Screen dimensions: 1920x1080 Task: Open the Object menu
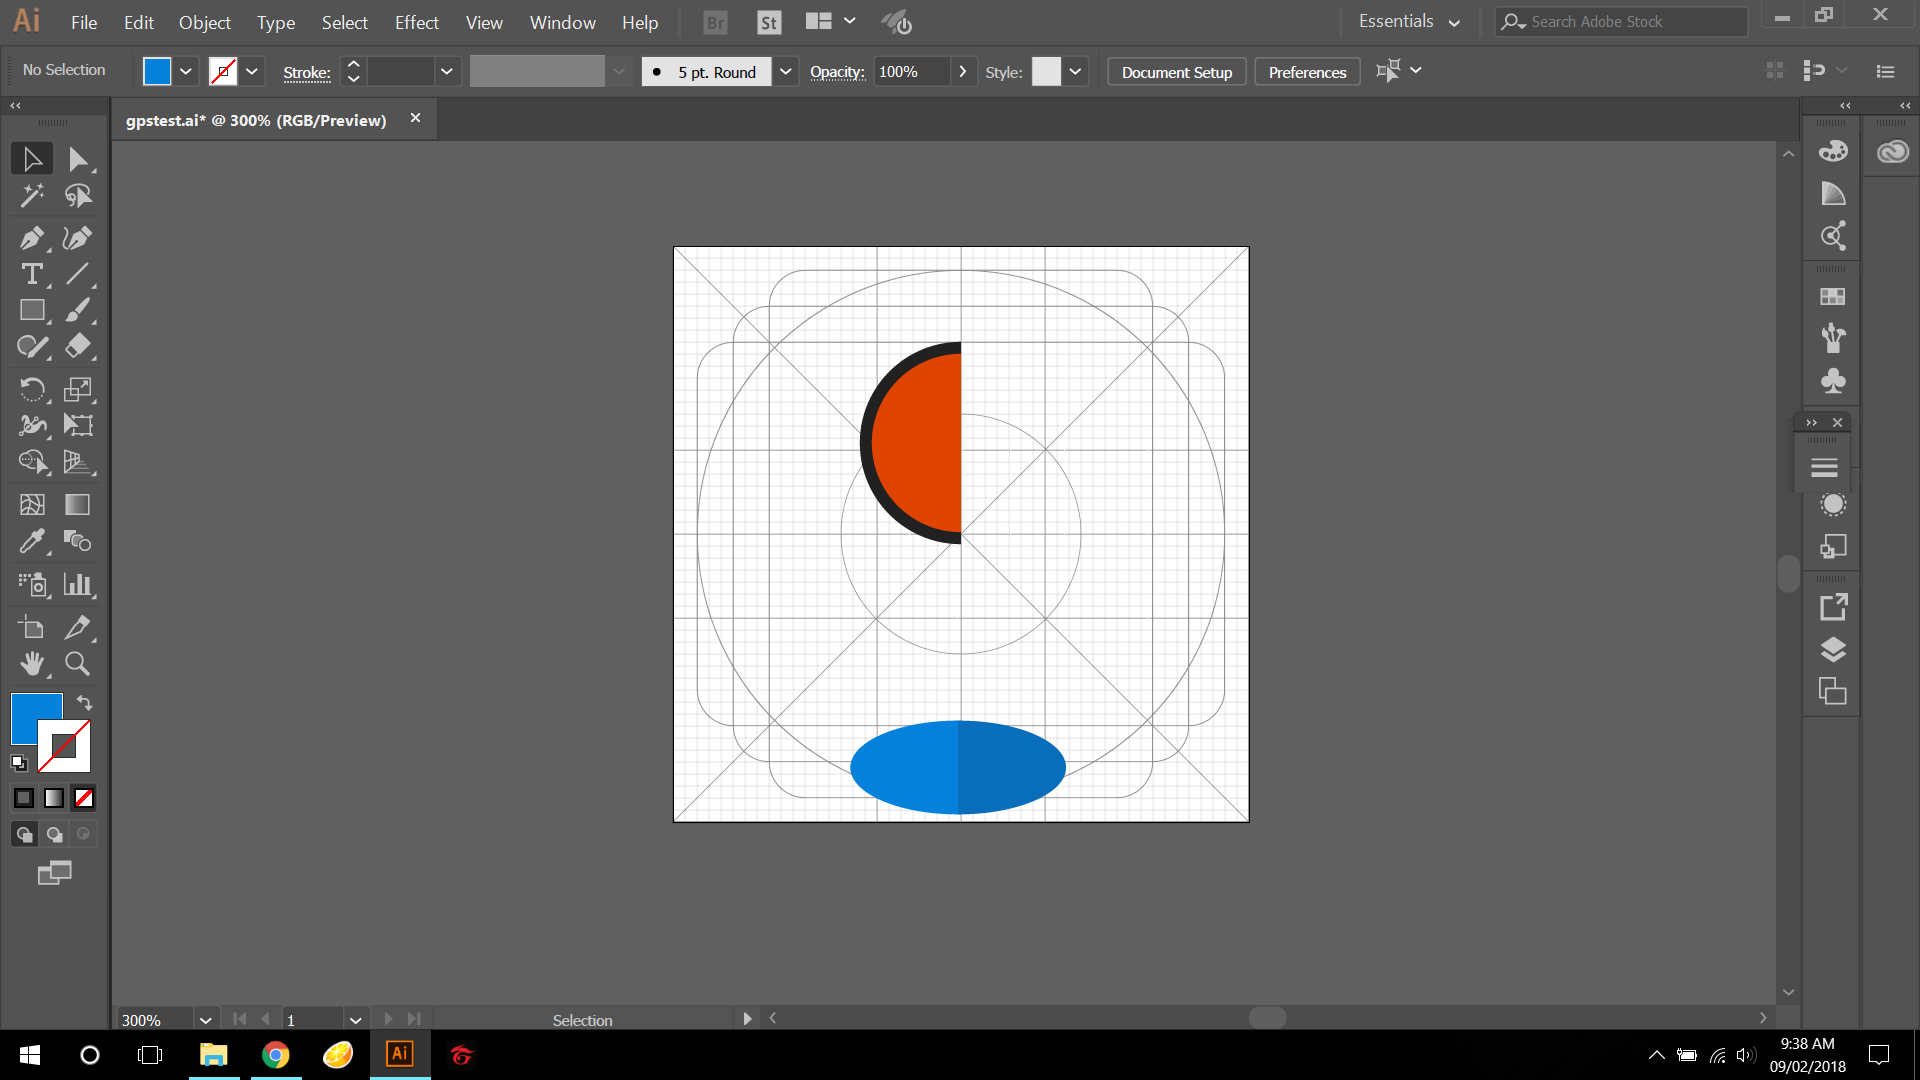[x=204, y=22]
